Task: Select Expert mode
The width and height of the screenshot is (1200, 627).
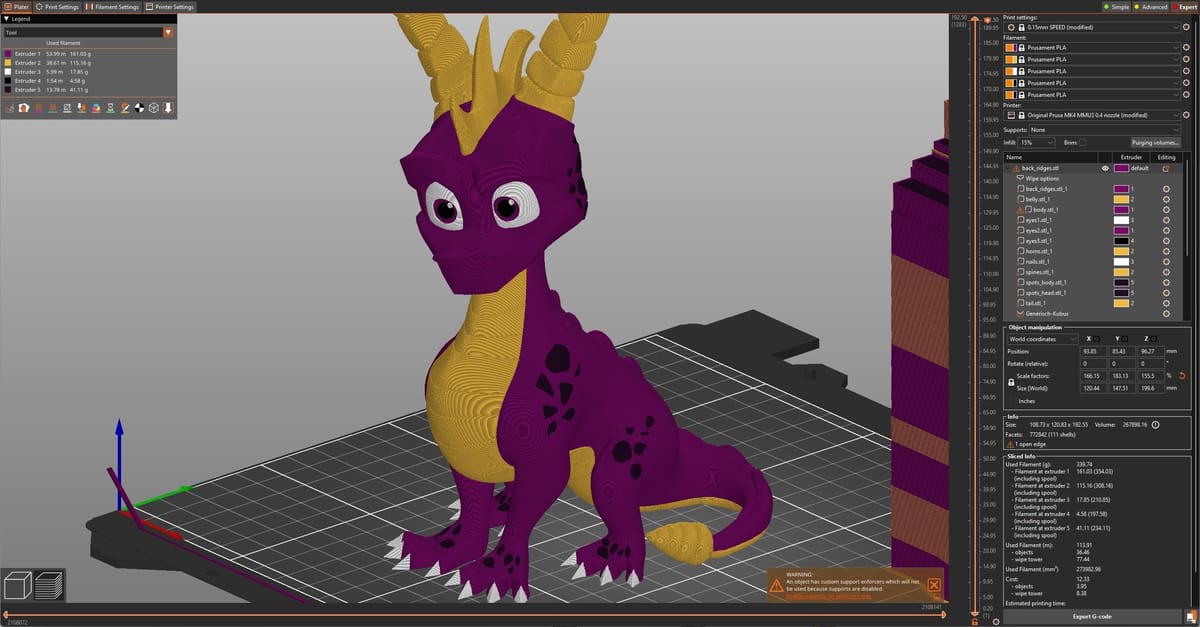Action: point(1185,6)
